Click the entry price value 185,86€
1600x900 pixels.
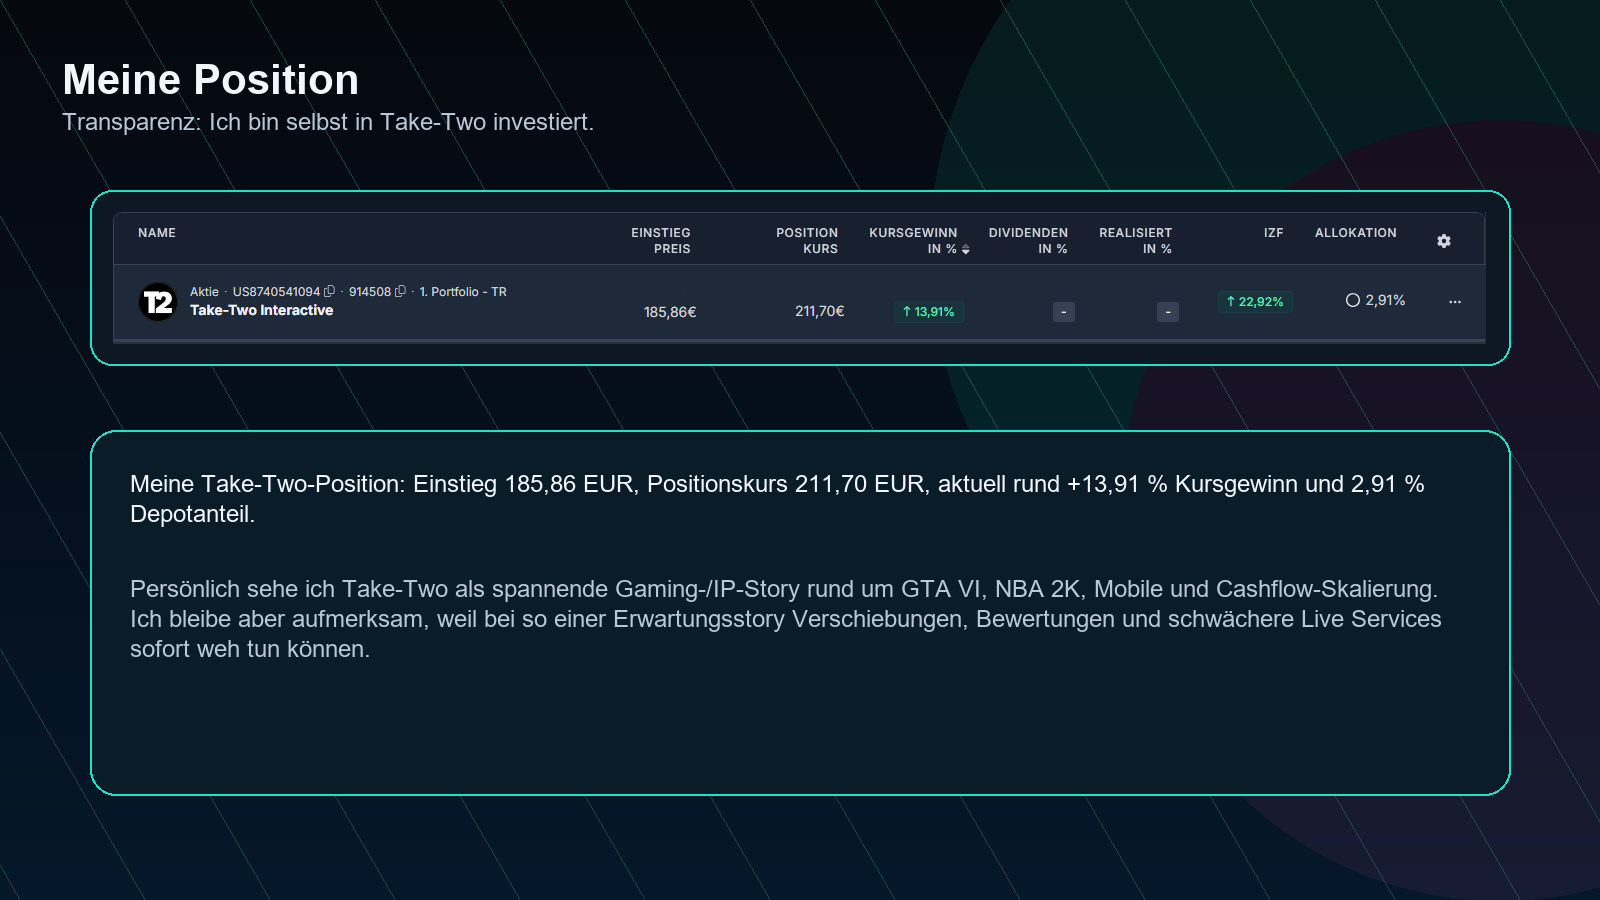pos(670,312)
